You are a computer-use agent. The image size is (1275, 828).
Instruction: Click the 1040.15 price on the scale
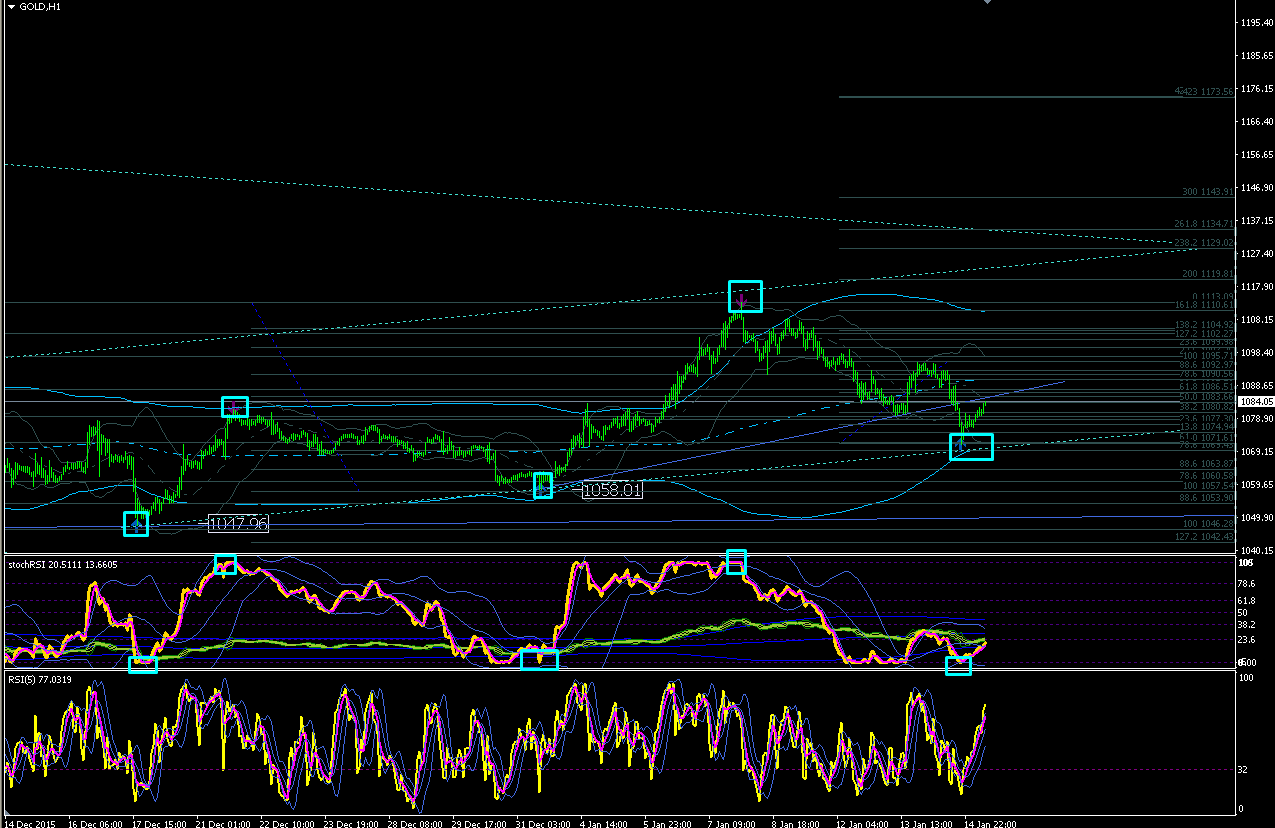point(1255,551)
